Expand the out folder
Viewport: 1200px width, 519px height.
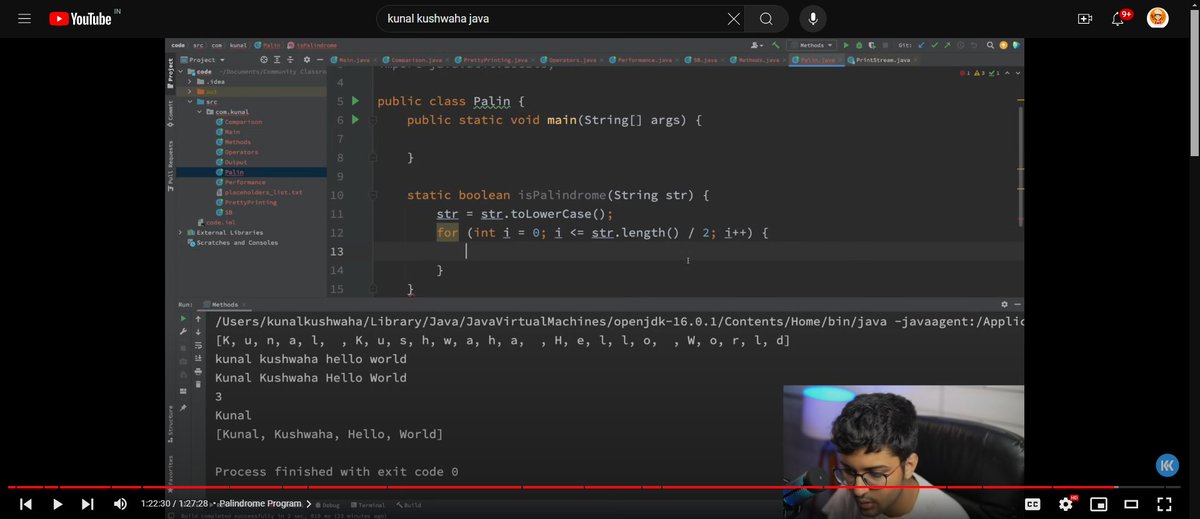(188, 91)
